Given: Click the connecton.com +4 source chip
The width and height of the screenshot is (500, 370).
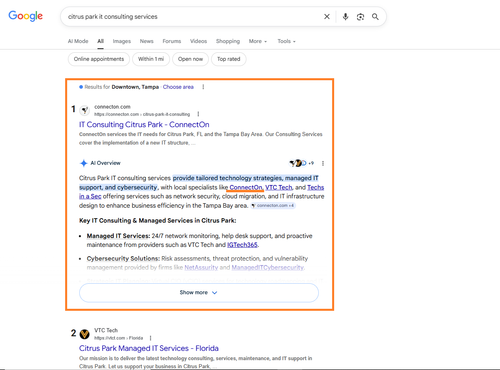Looking at the screenshot, I should coord(273,205).
